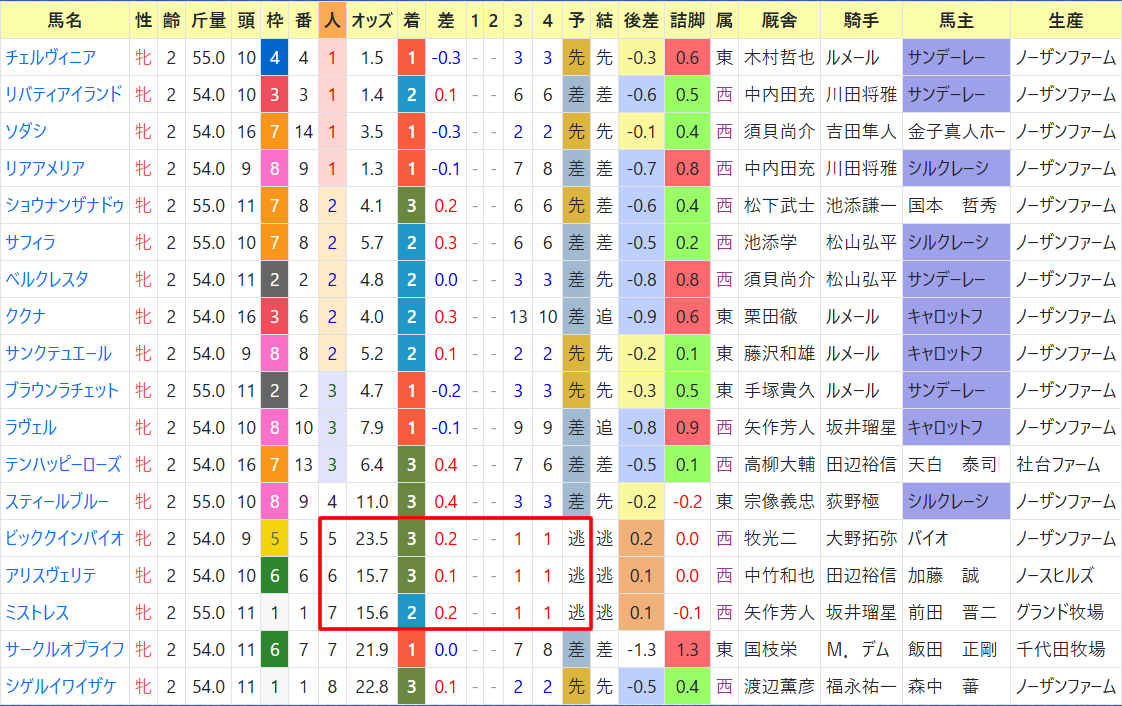The width and height of the screenshot is (1122, 706).
Task: Open horse link ソダシ
Action: (26, 132)
